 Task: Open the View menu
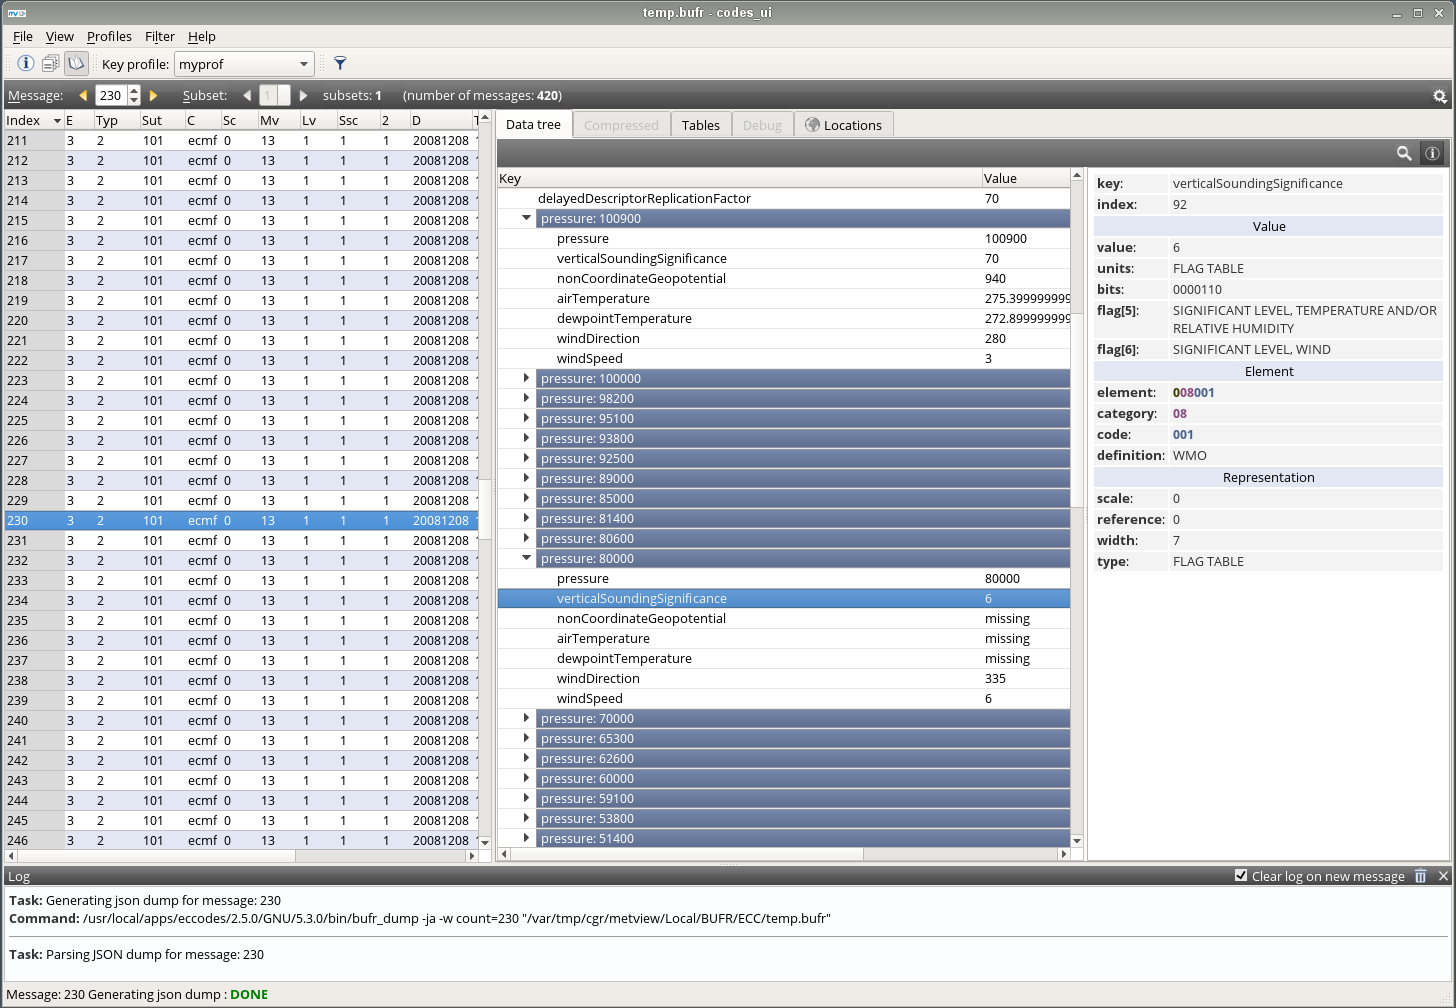(x=60, y=36)
